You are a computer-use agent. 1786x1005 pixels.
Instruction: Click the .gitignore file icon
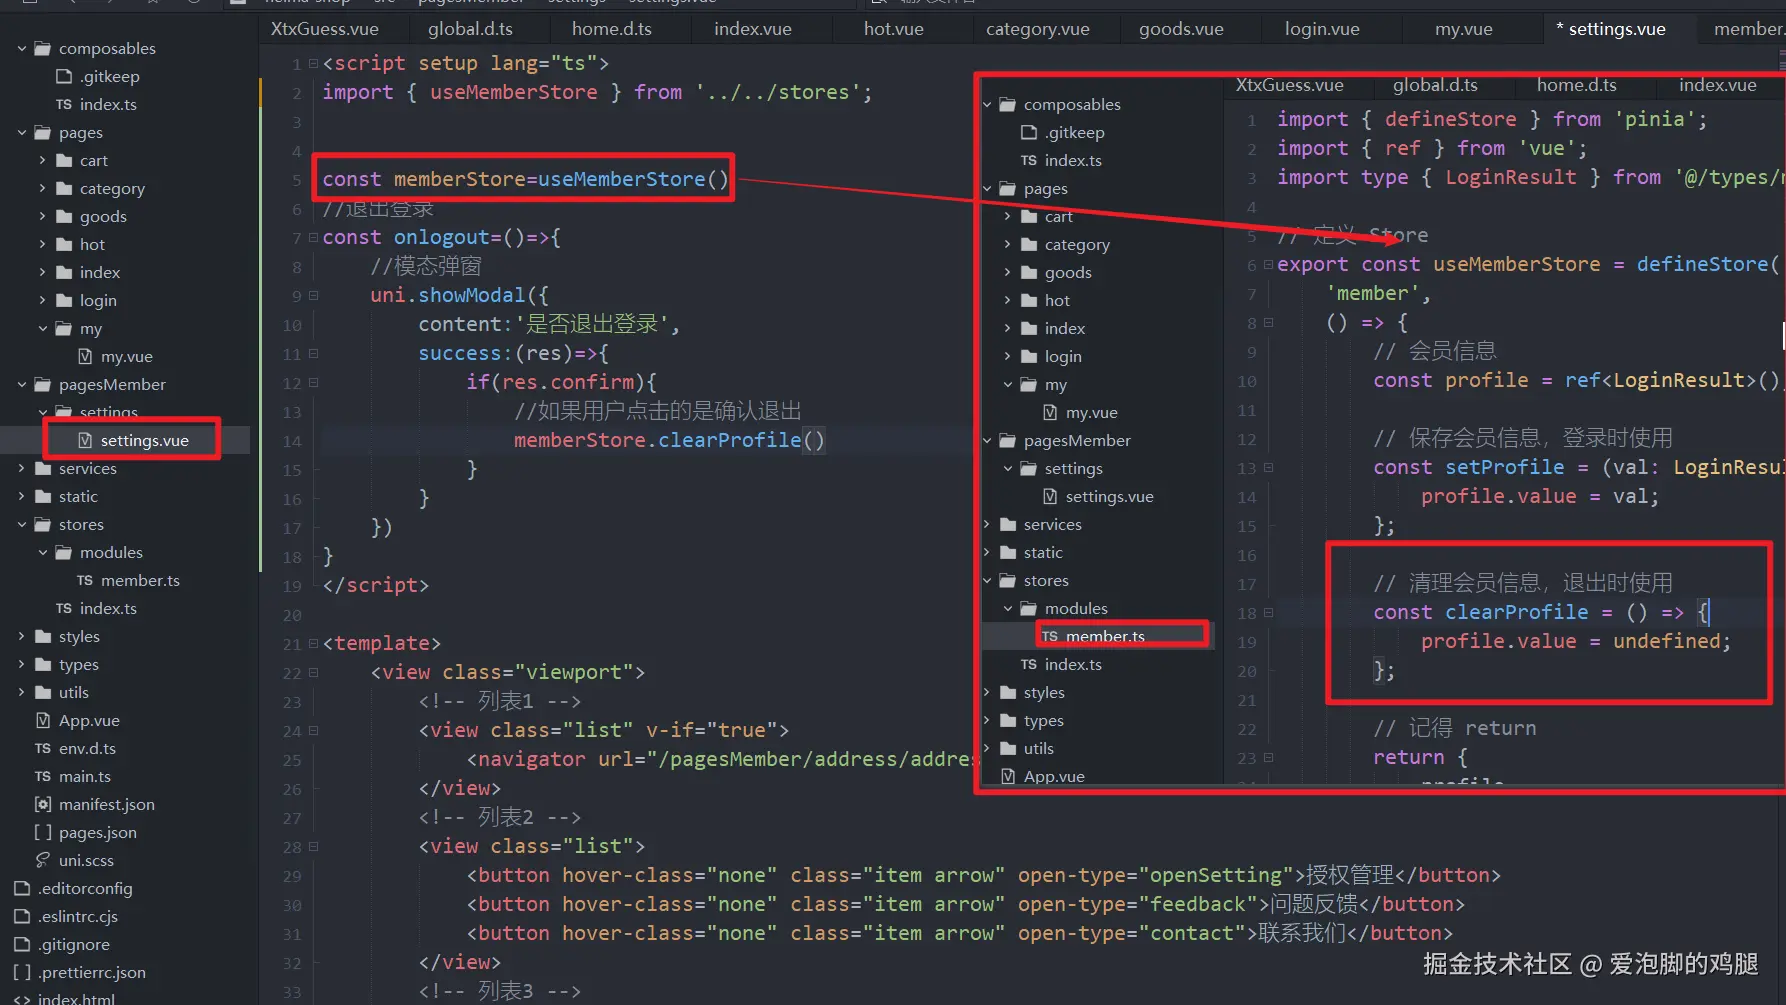(22, 944)
